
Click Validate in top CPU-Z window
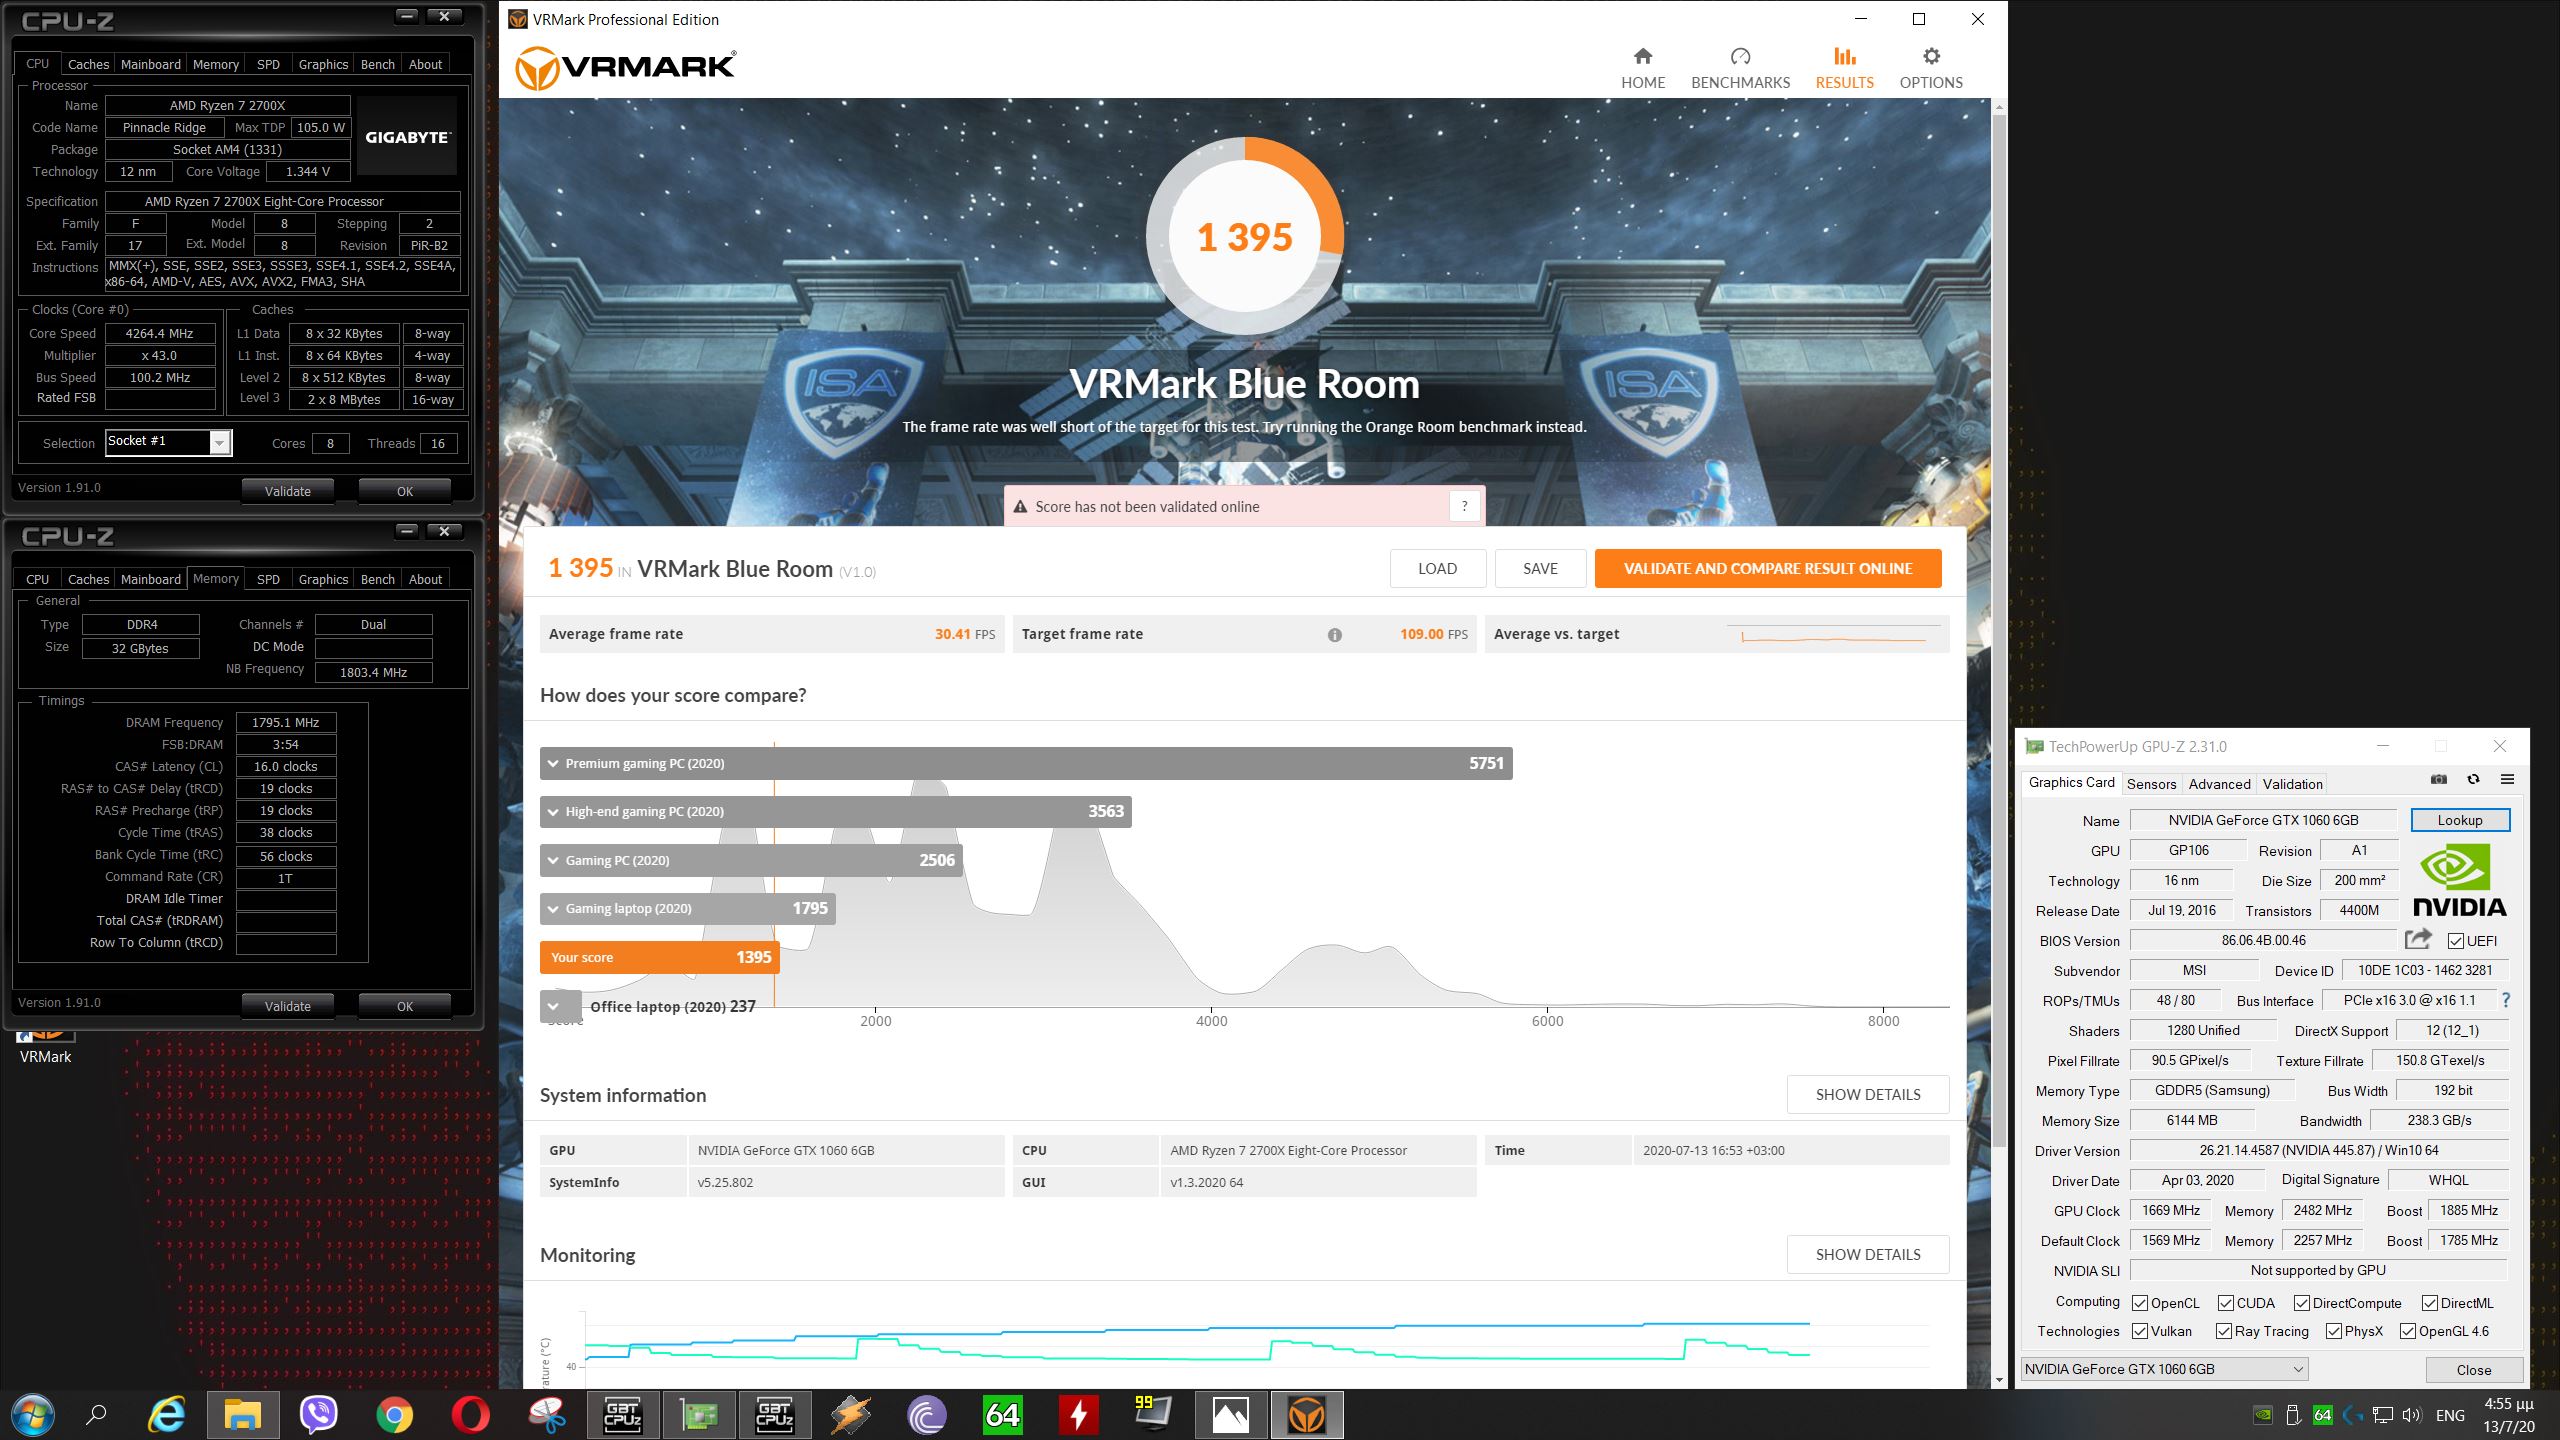click(288, 491)
